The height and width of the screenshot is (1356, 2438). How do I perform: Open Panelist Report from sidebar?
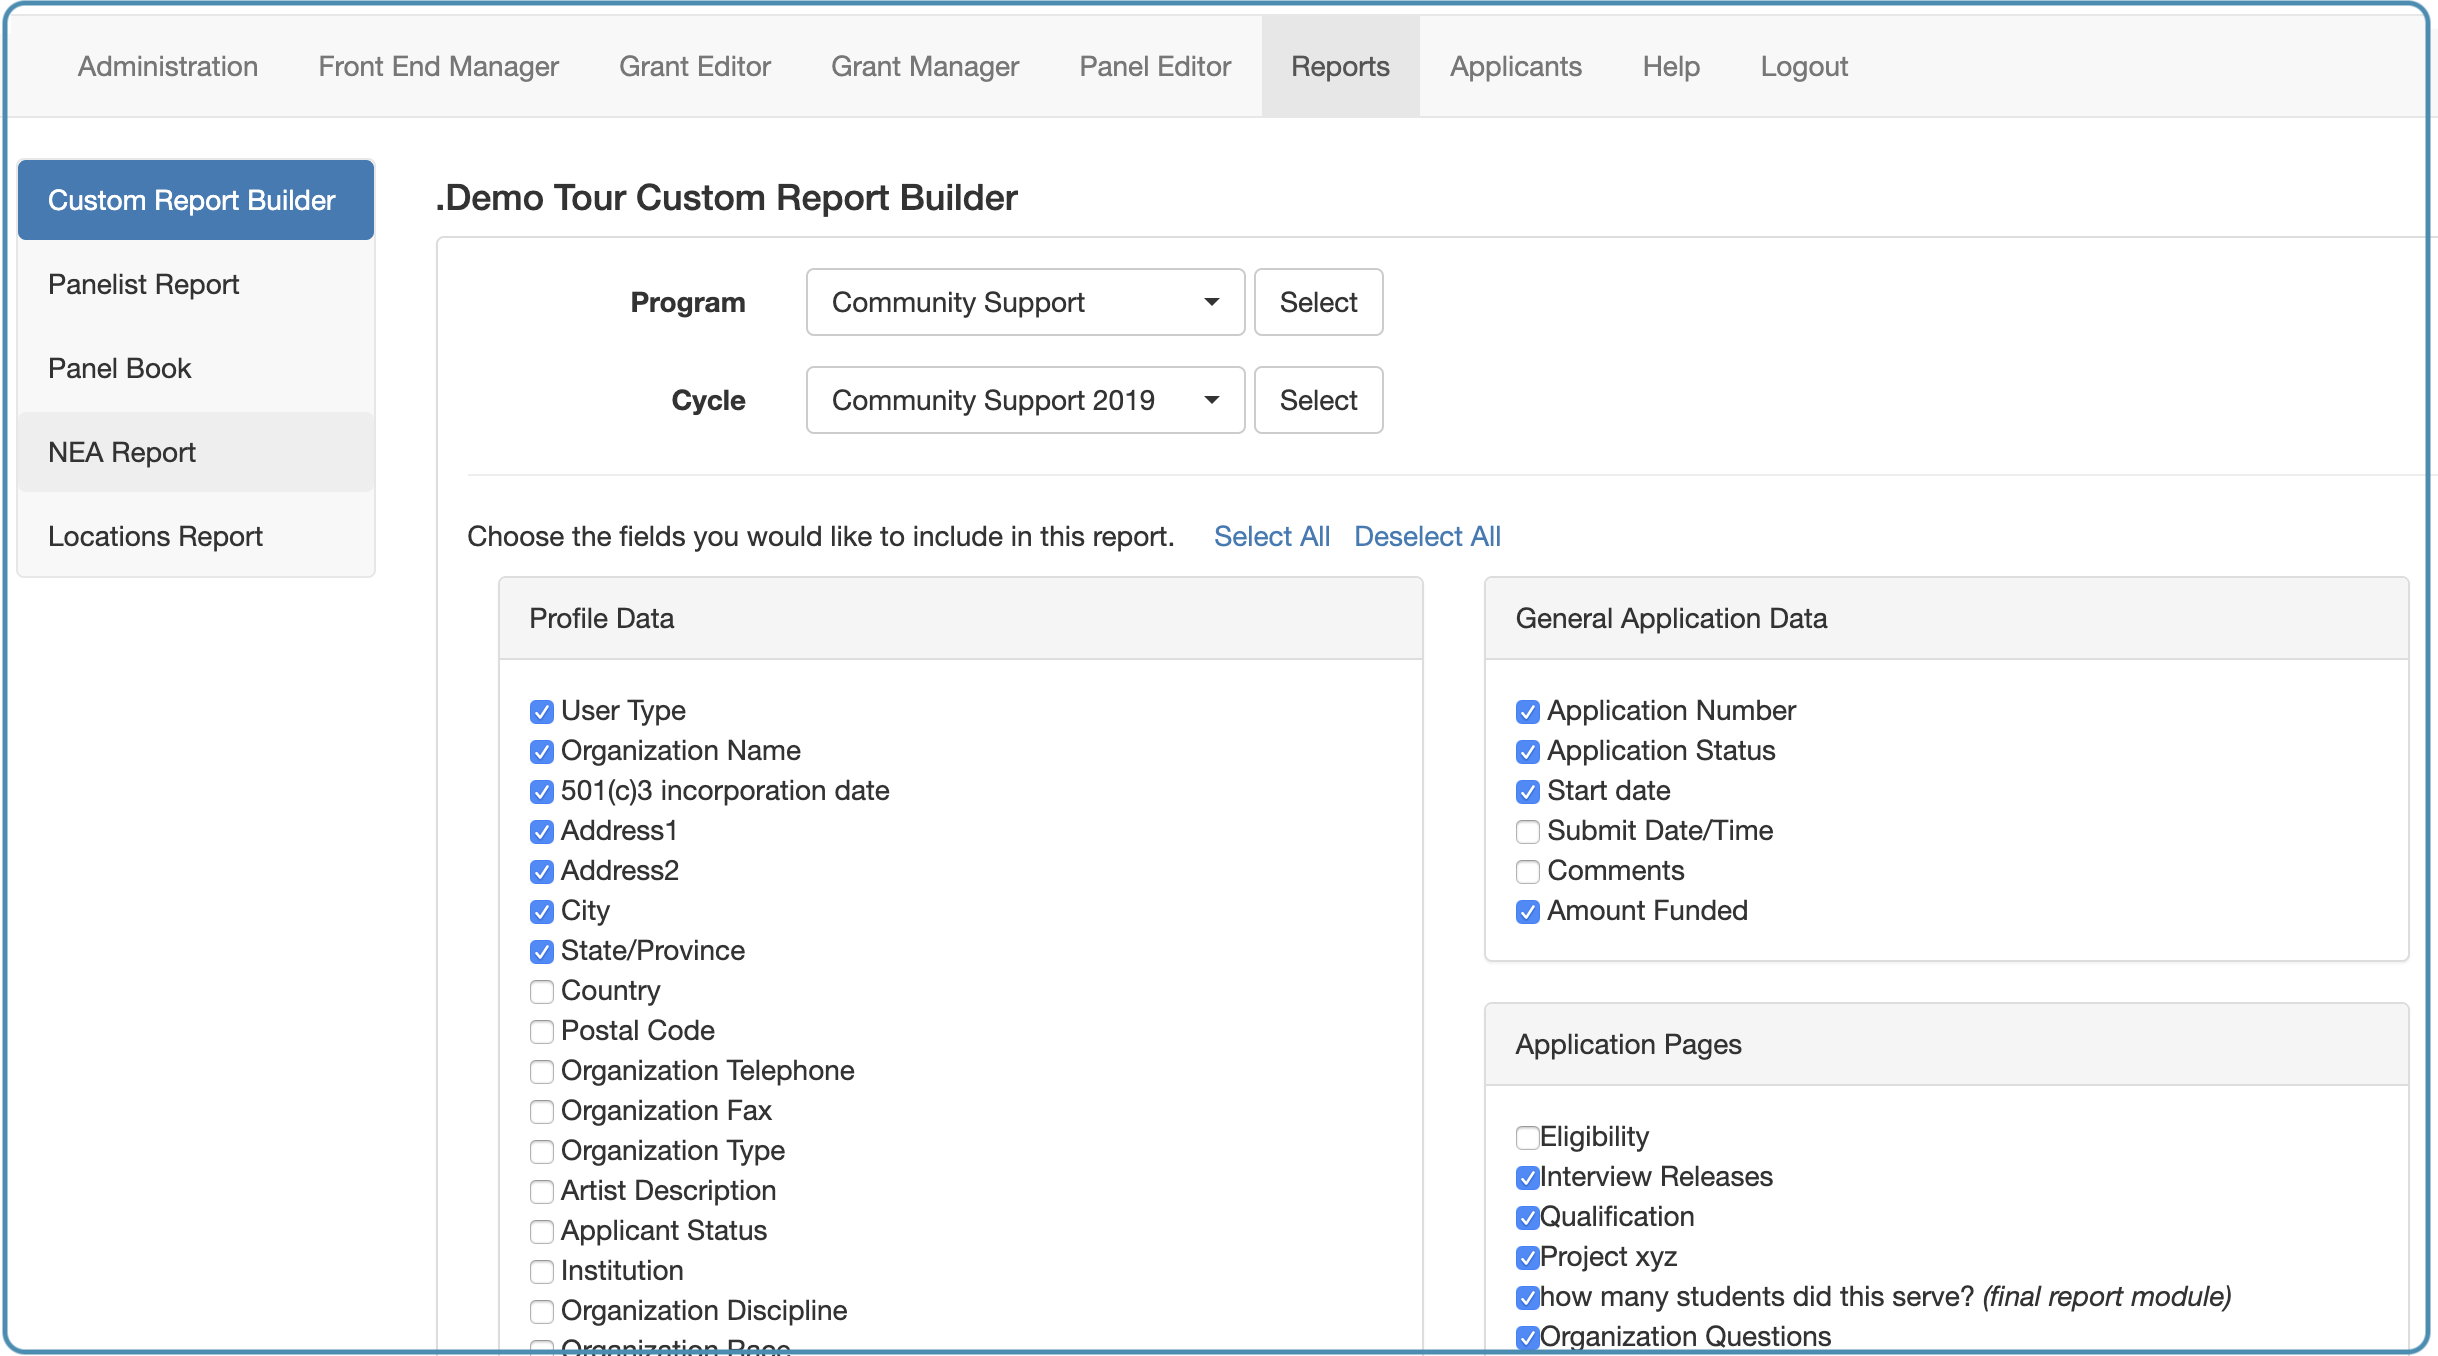click(196, 284)
